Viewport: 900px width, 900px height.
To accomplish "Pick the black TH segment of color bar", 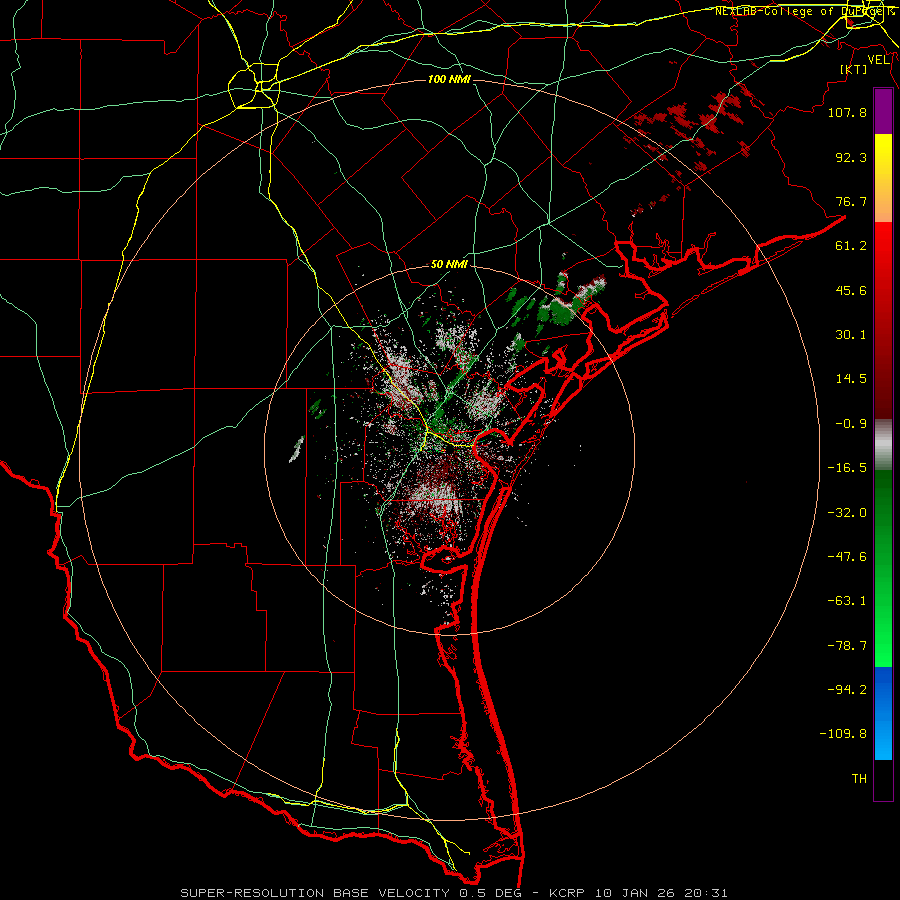I will [x=883, y=780].
